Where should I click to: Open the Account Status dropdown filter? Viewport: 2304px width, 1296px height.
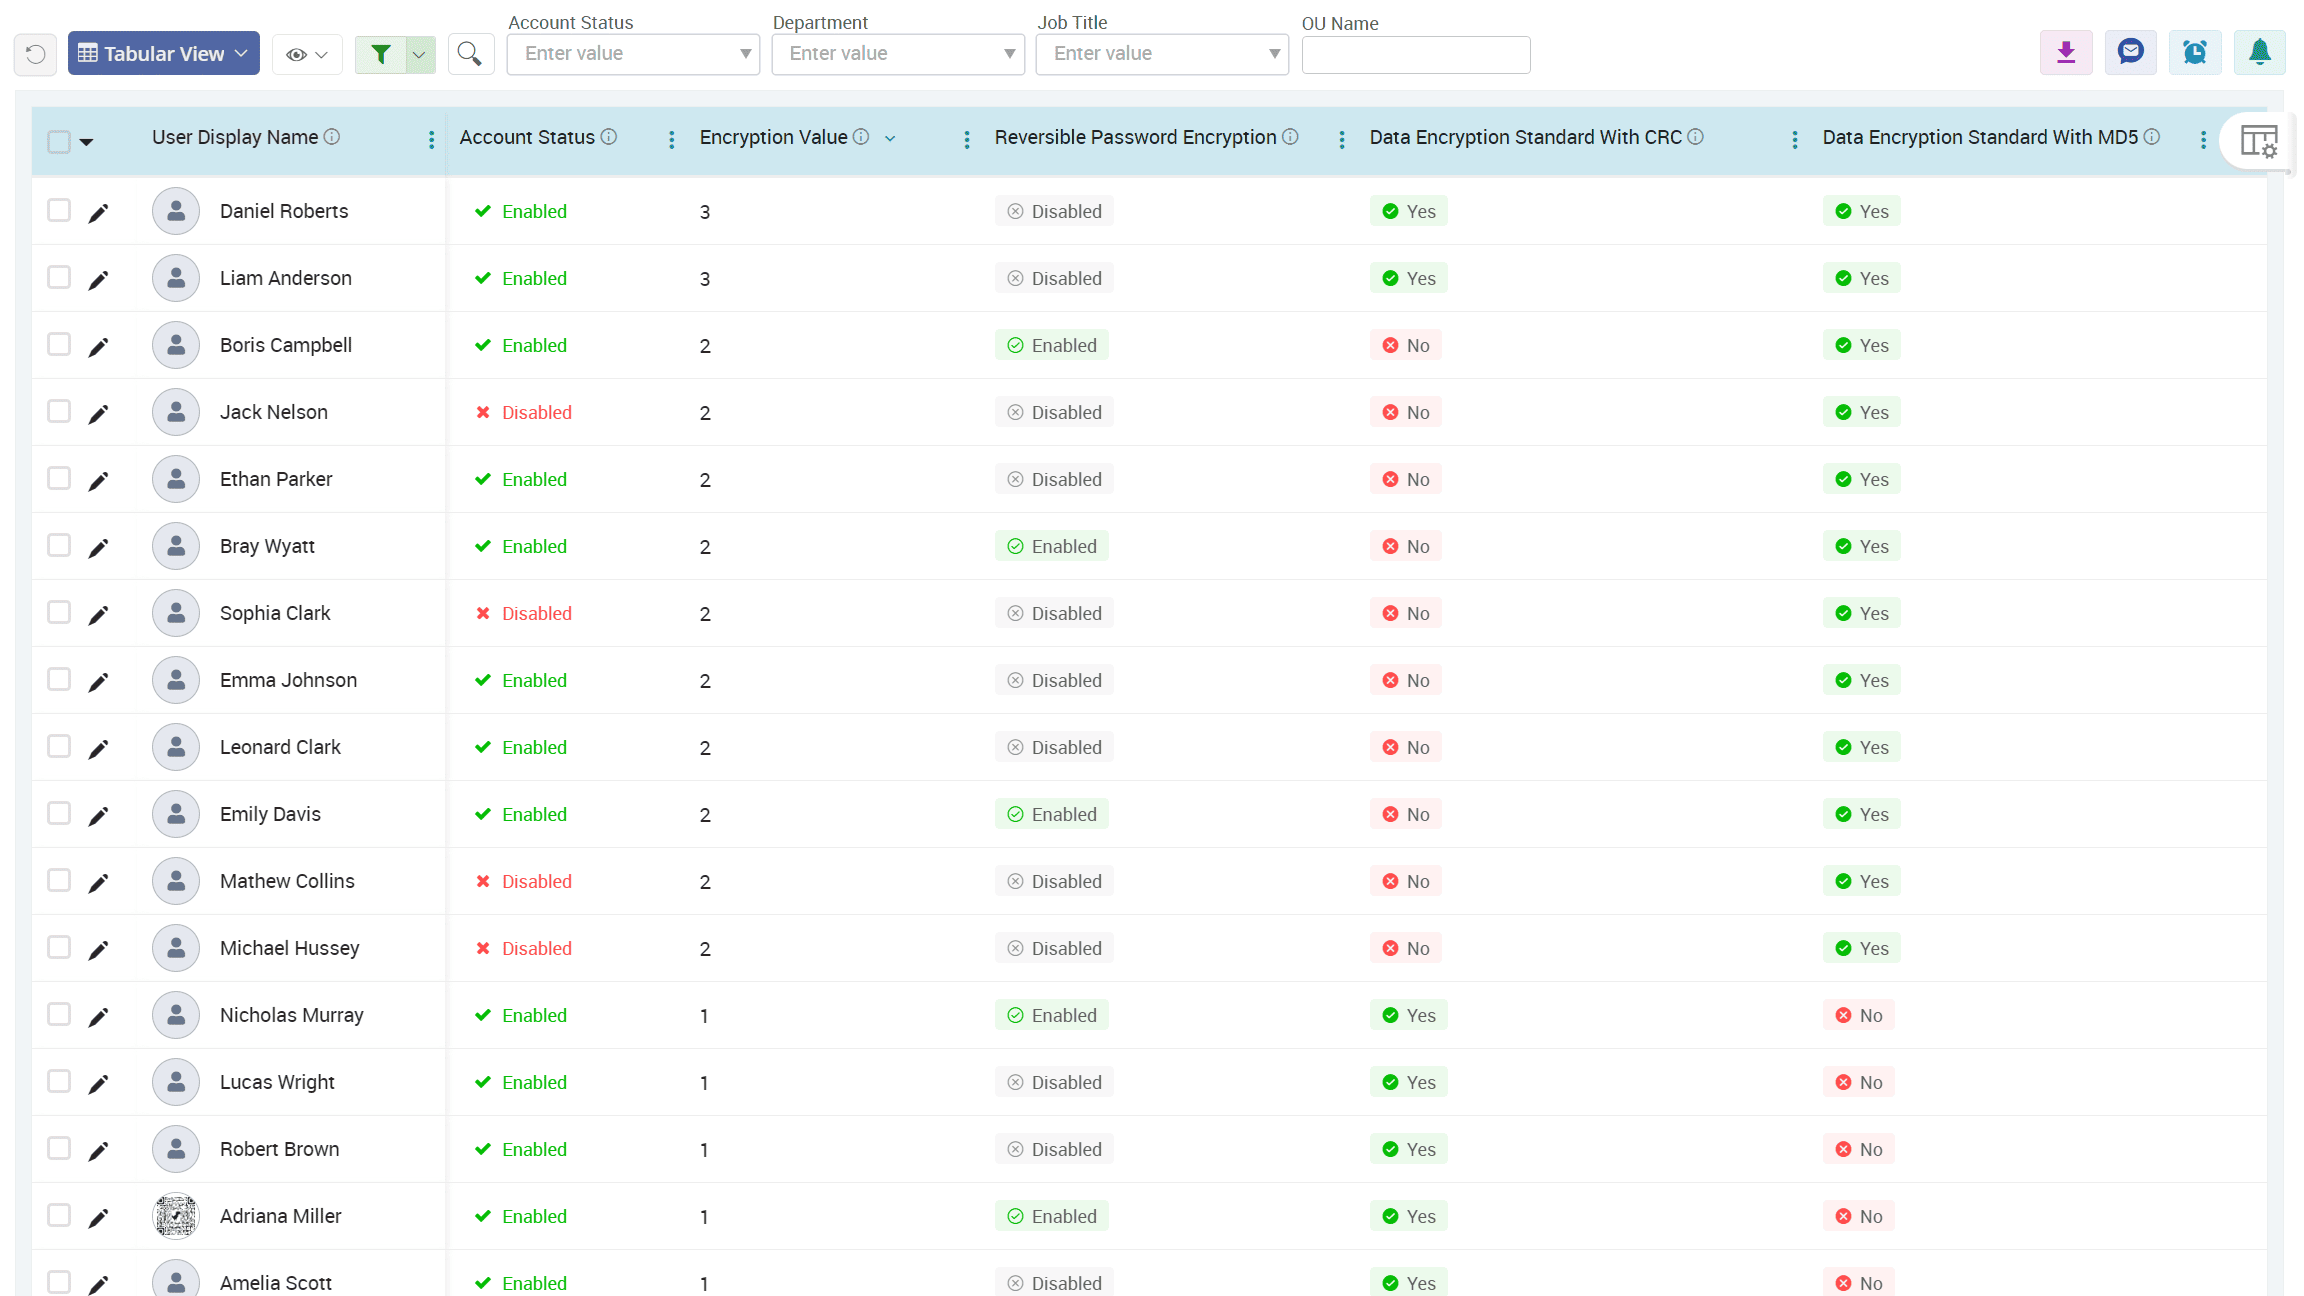744,54
